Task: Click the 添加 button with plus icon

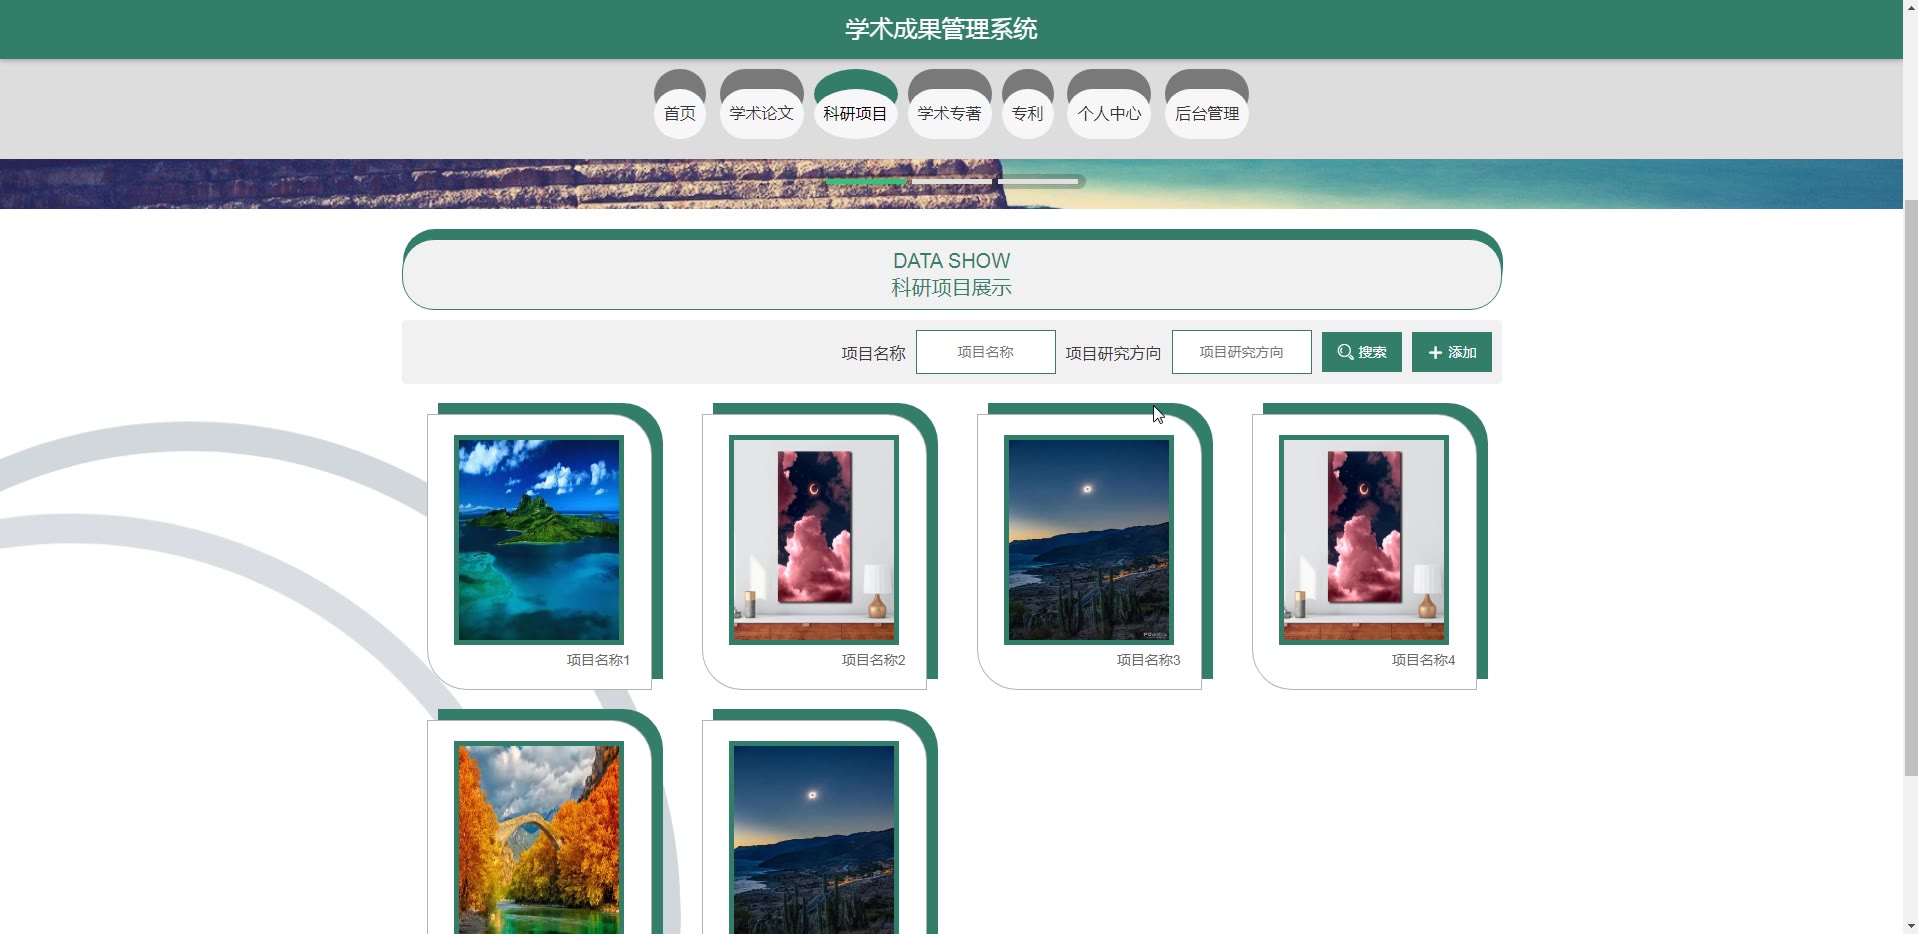Action: (1452, 352)
